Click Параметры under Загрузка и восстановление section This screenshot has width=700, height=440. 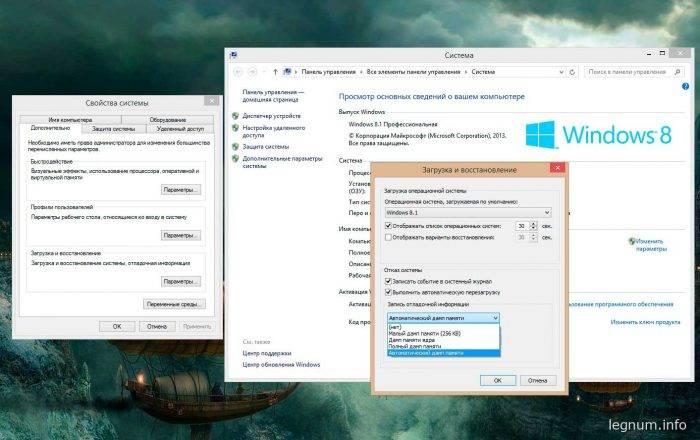tap(181, 282)
